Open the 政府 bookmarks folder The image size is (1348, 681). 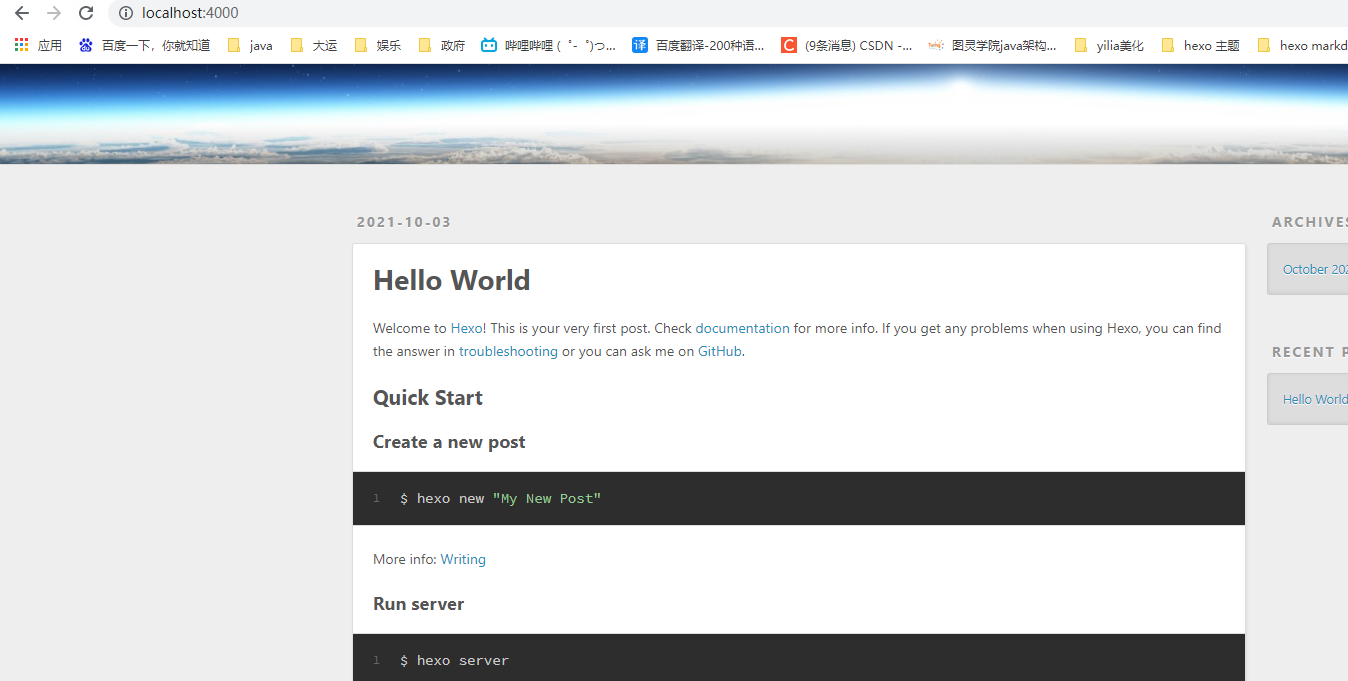tap(441, 45)
